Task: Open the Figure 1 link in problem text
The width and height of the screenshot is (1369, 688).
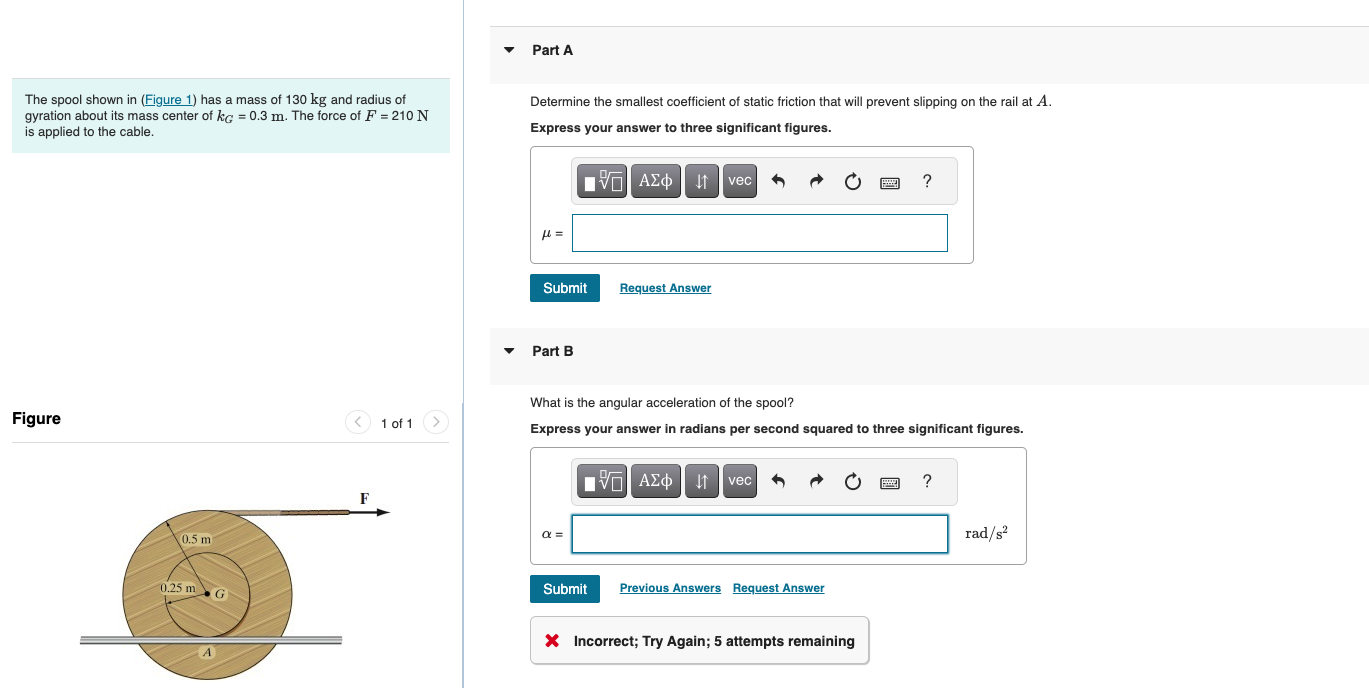Action: pyautogui.click(x=169, y=100)
